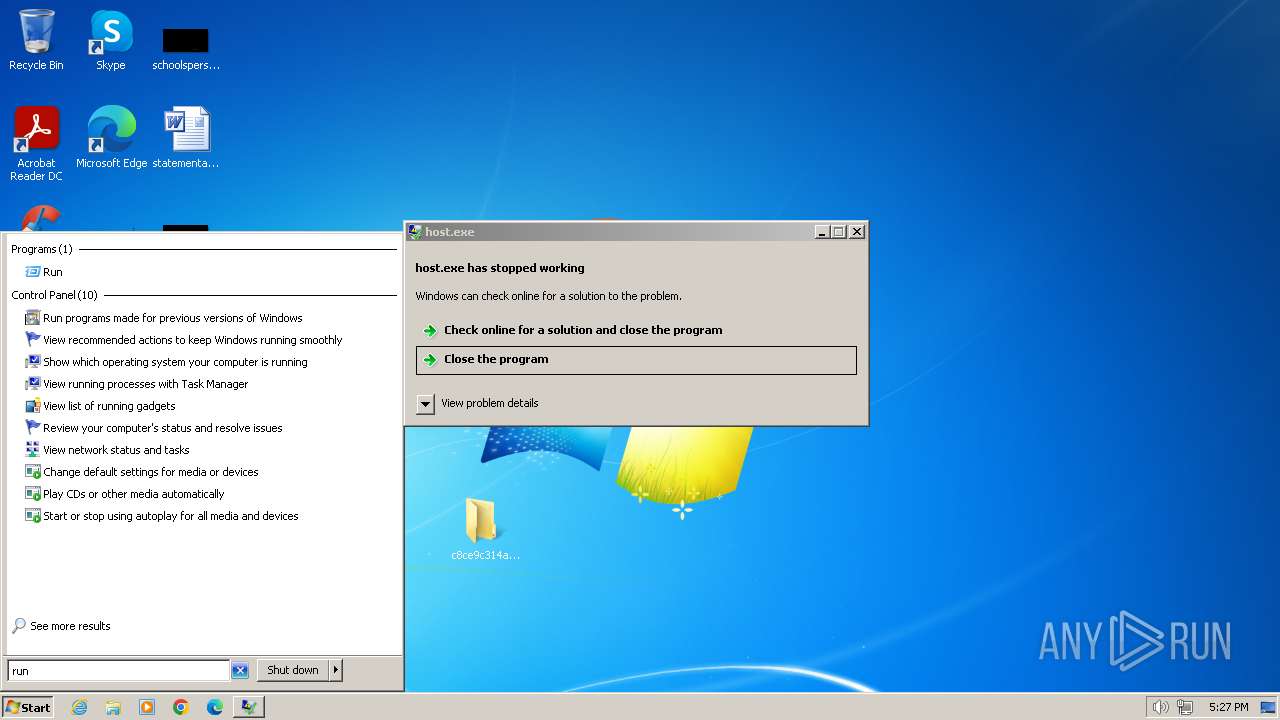Open the Skype desktop shortcut

[111, 40]
